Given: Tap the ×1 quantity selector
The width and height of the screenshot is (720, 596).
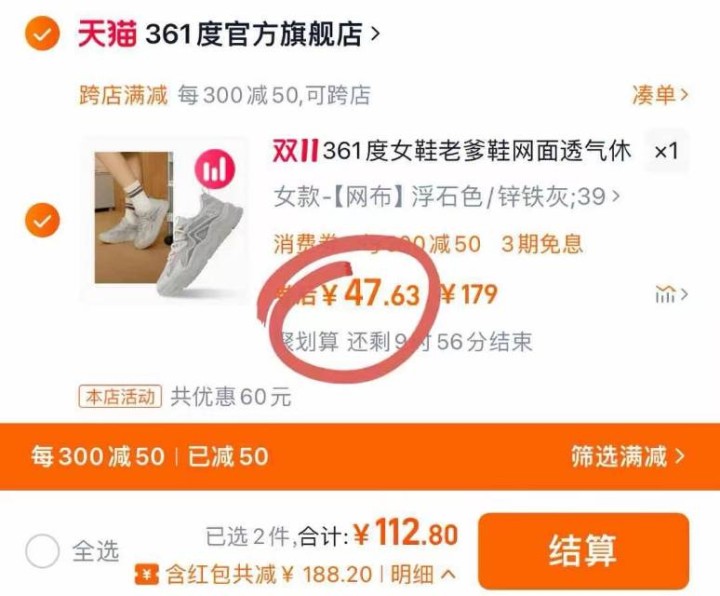Looking at the screenshot, I should click(x=666, y=151).
